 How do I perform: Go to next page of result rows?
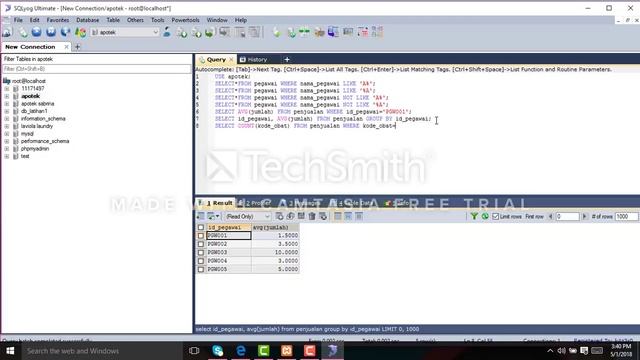click(584, 216)
